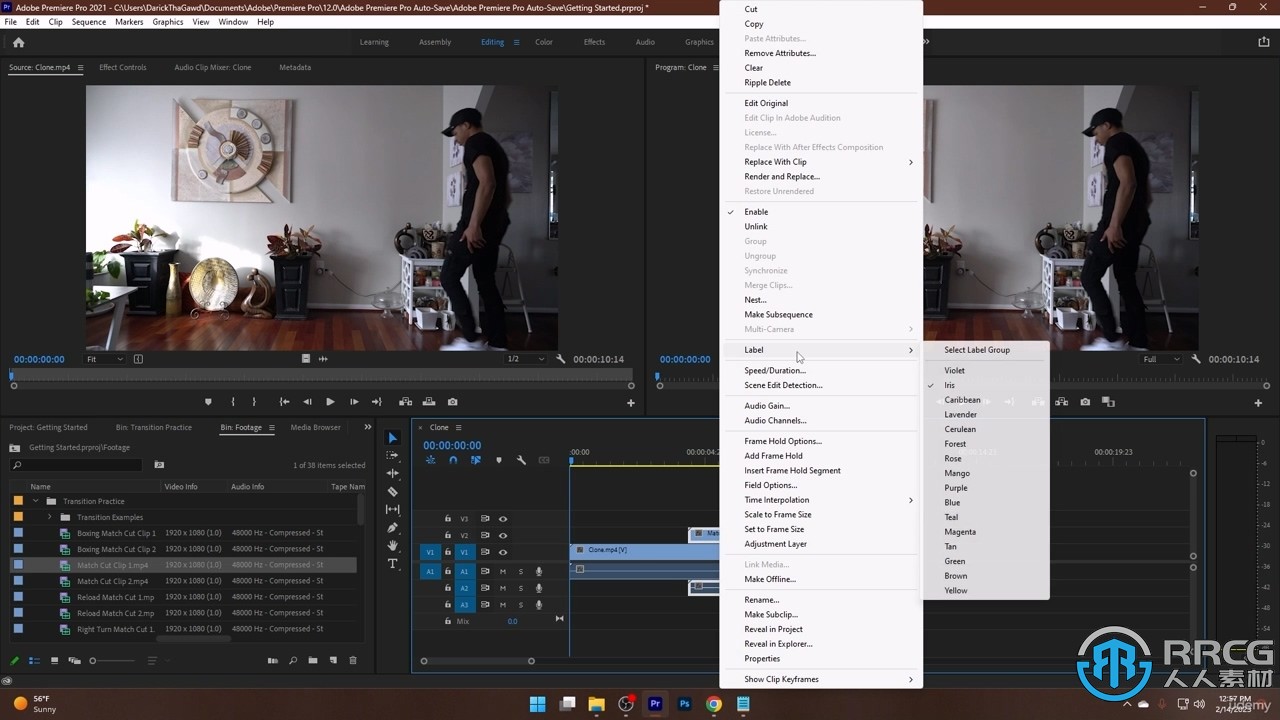1280x720 pixels.
Task: Click Overwrite button in Source monitor
Action: tap(429, 402)
